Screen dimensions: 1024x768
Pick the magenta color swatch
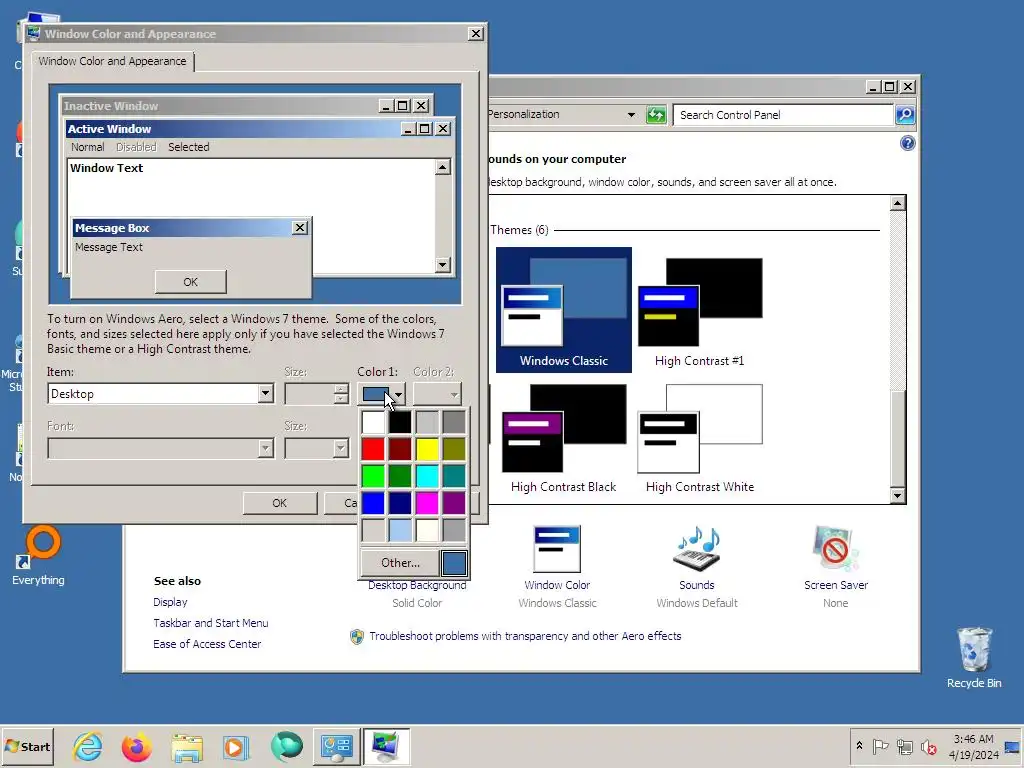coord(427,503)
